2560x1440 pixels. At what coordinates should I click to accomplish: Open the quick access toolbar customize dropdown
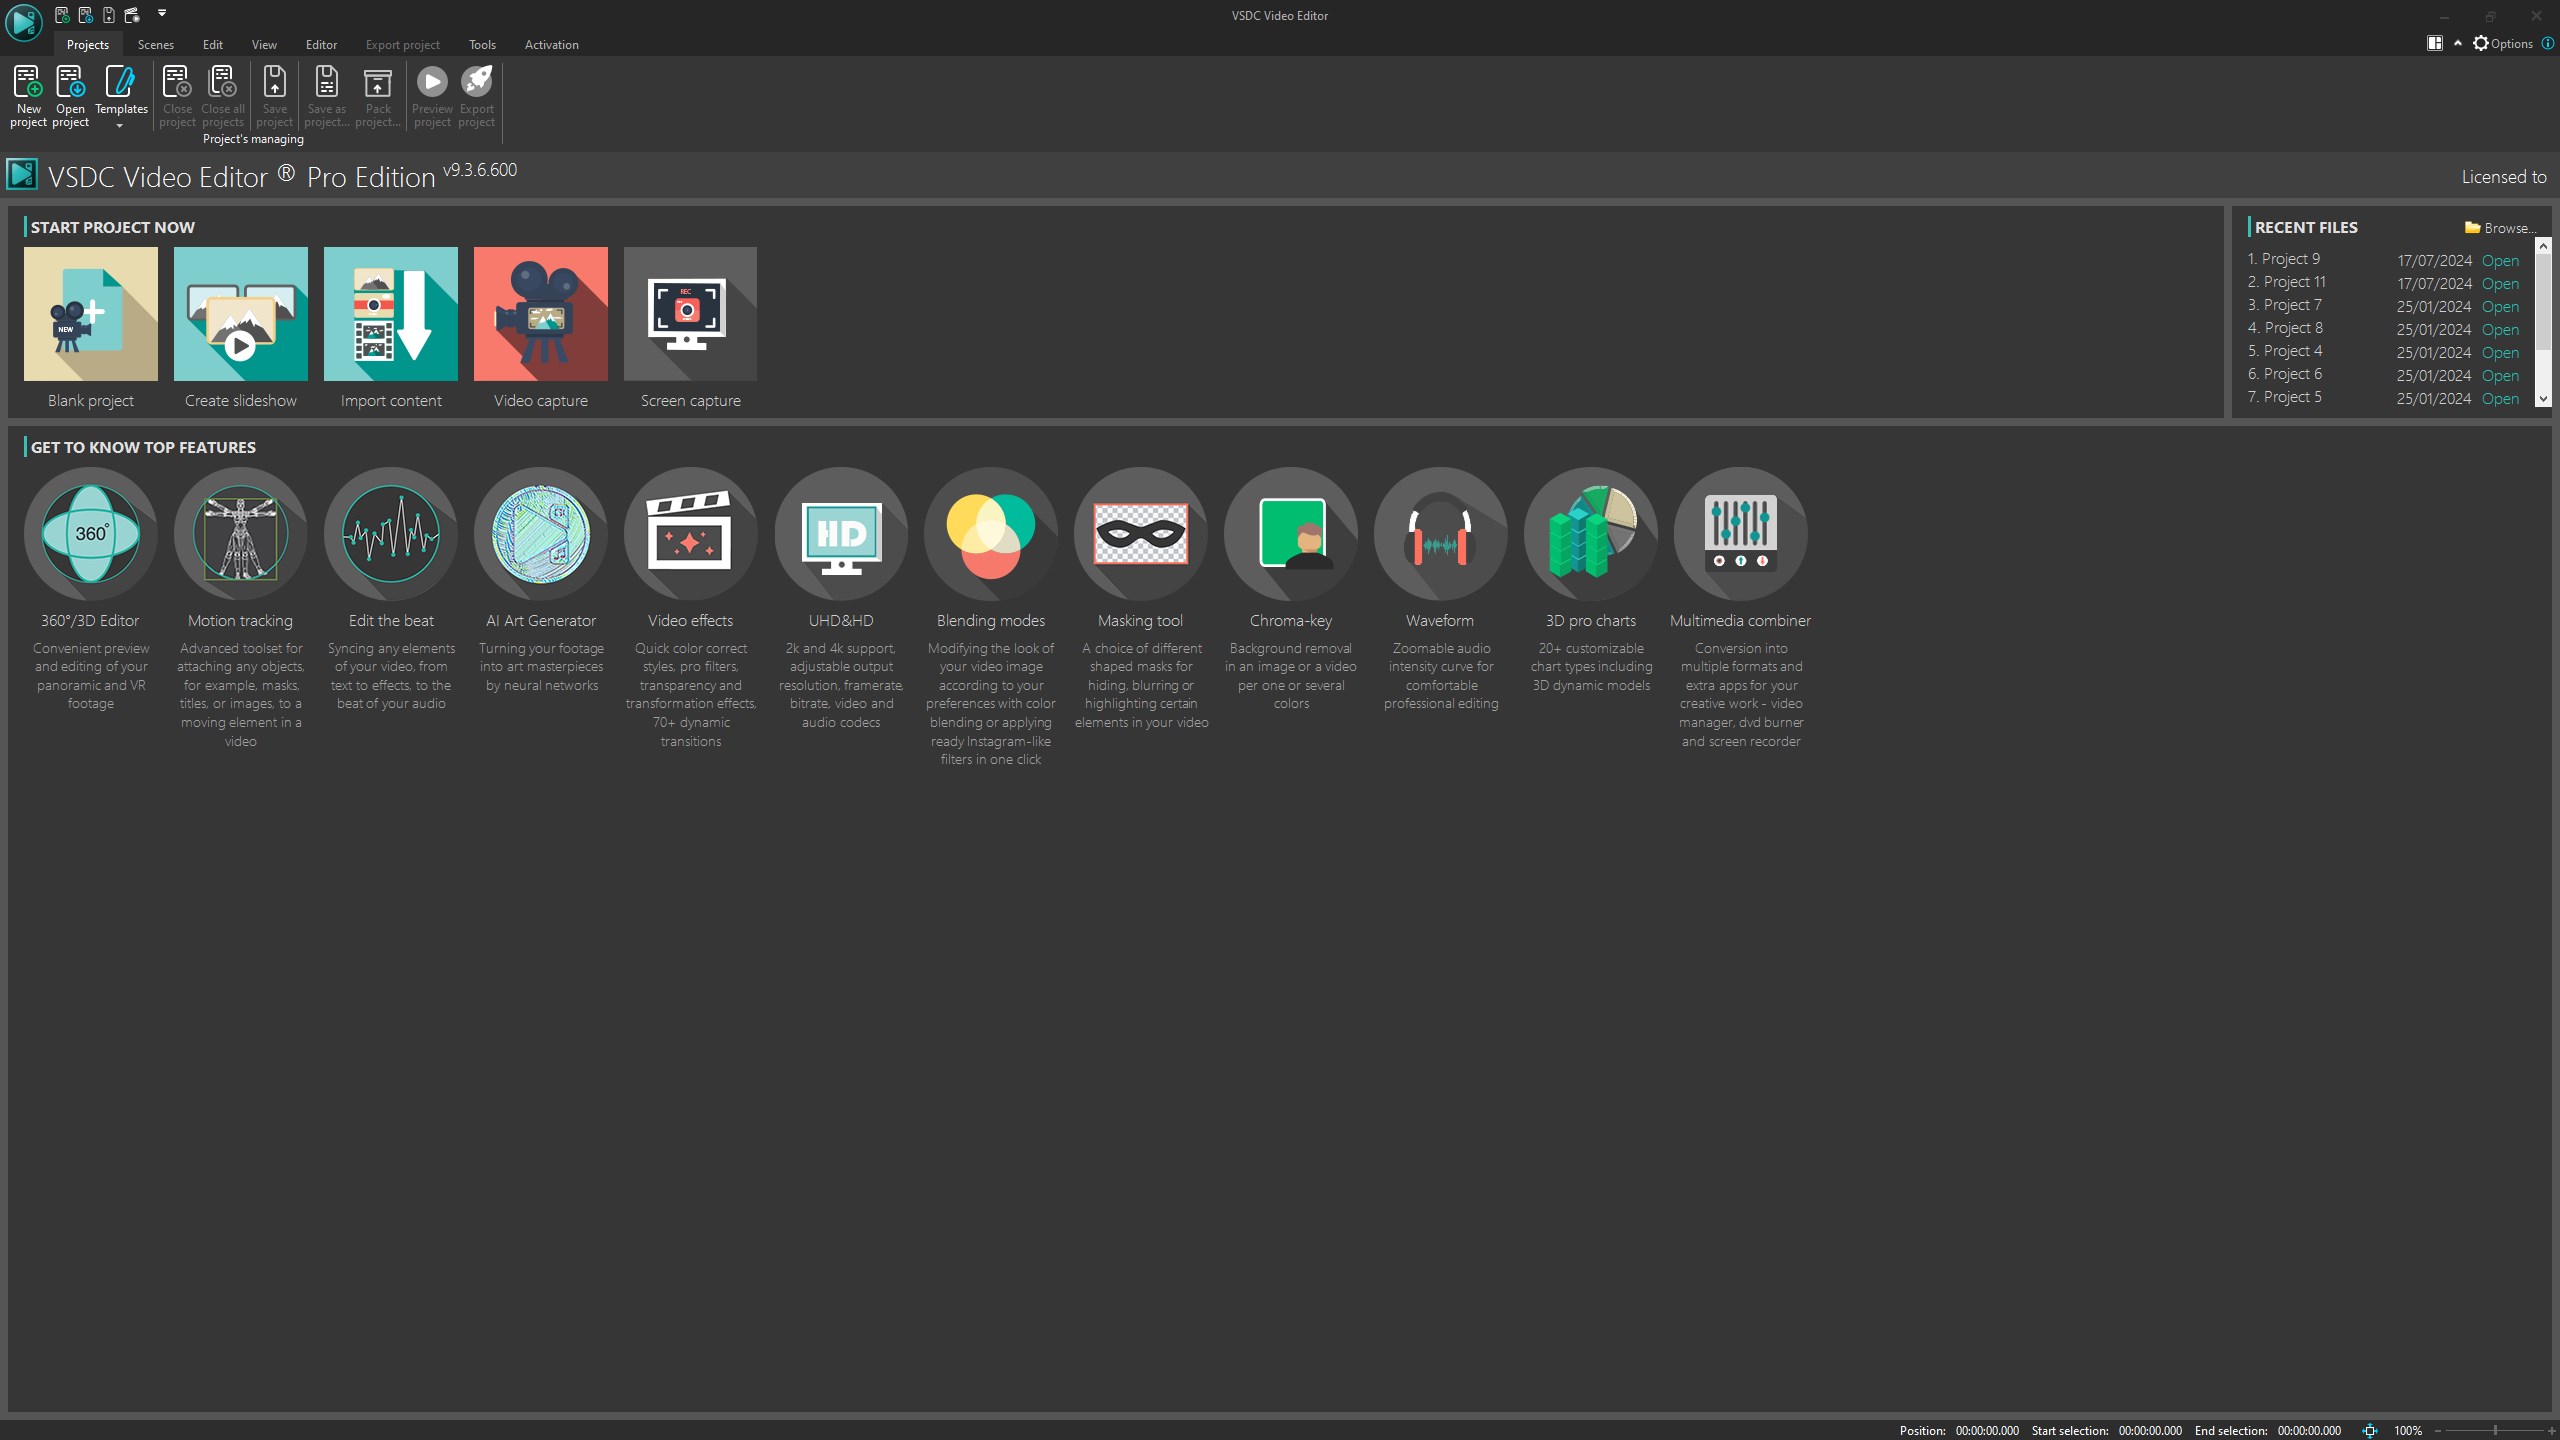point(162,14)
